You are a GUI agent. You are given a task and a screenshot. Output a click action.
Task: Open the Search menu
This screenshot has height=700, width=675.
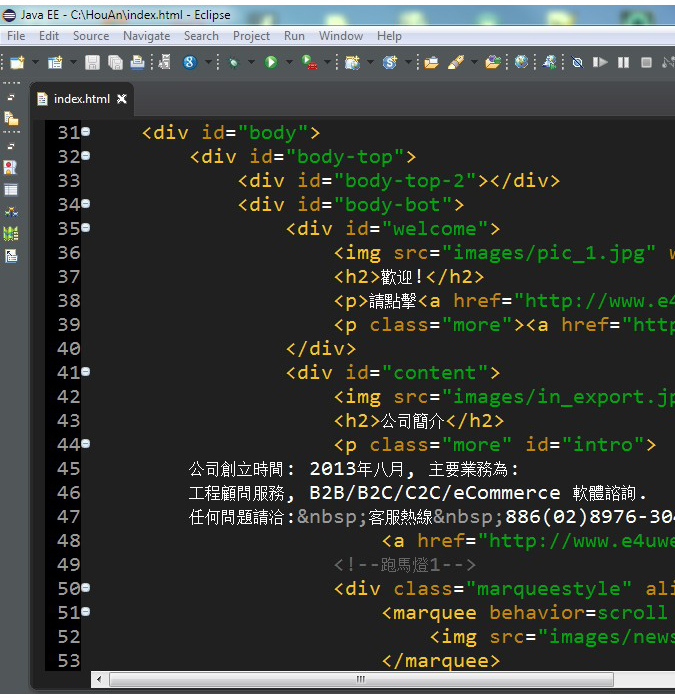[201, 36]
